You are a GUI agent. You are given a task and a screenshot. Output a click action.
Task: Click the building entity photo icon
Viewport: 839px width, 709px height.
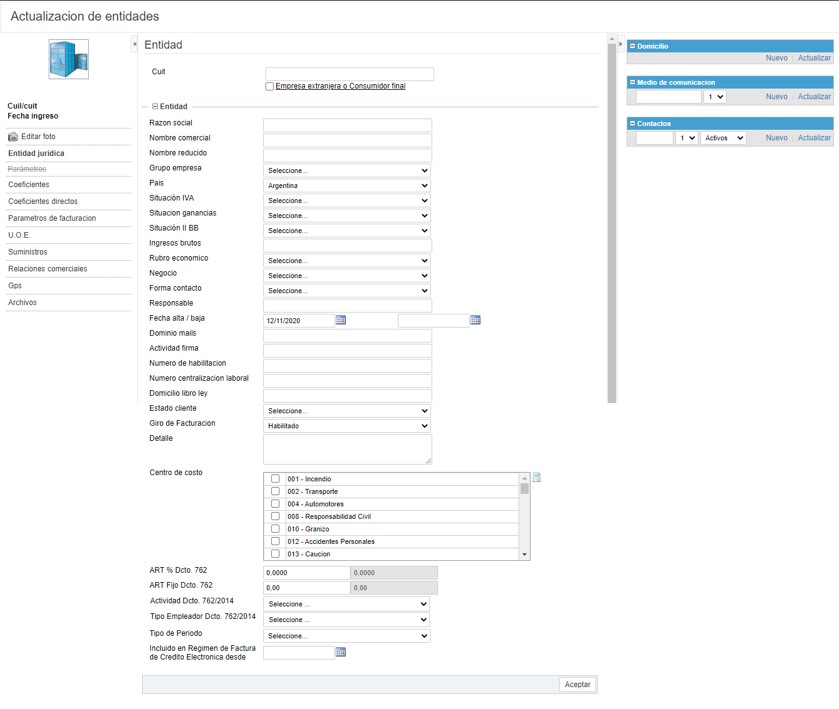pos(68,60)
